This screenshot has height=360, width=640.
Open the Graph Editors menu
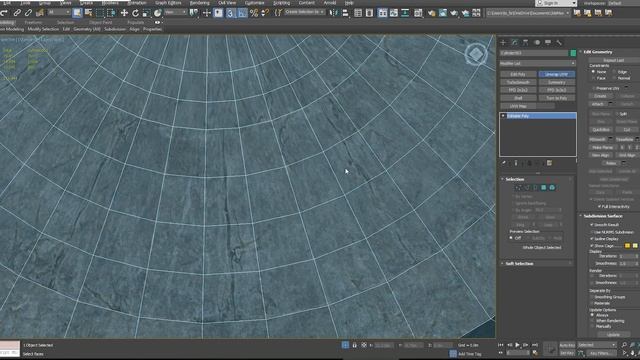(x=168, y=3)
